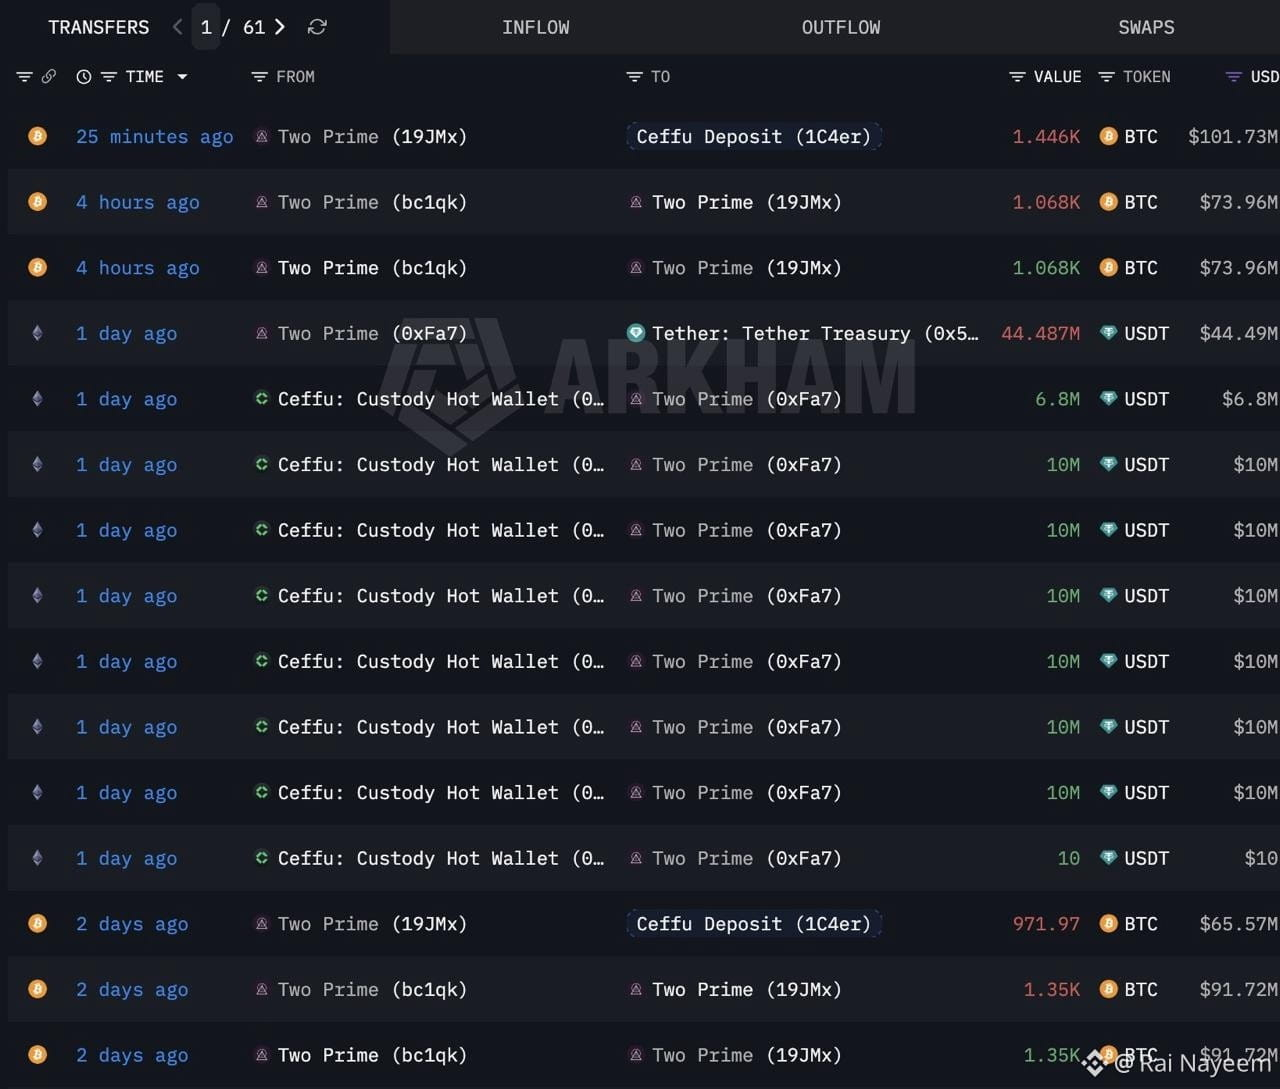Screen dimensions: 1280x1089
Task: Advance to the next transfers page
Action: [280, 27]
